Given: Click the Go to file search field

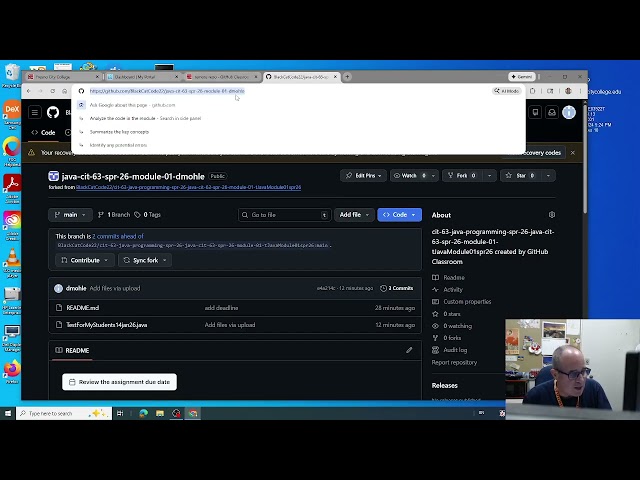Looking at the screenshot, I should (x=285, y=214).
